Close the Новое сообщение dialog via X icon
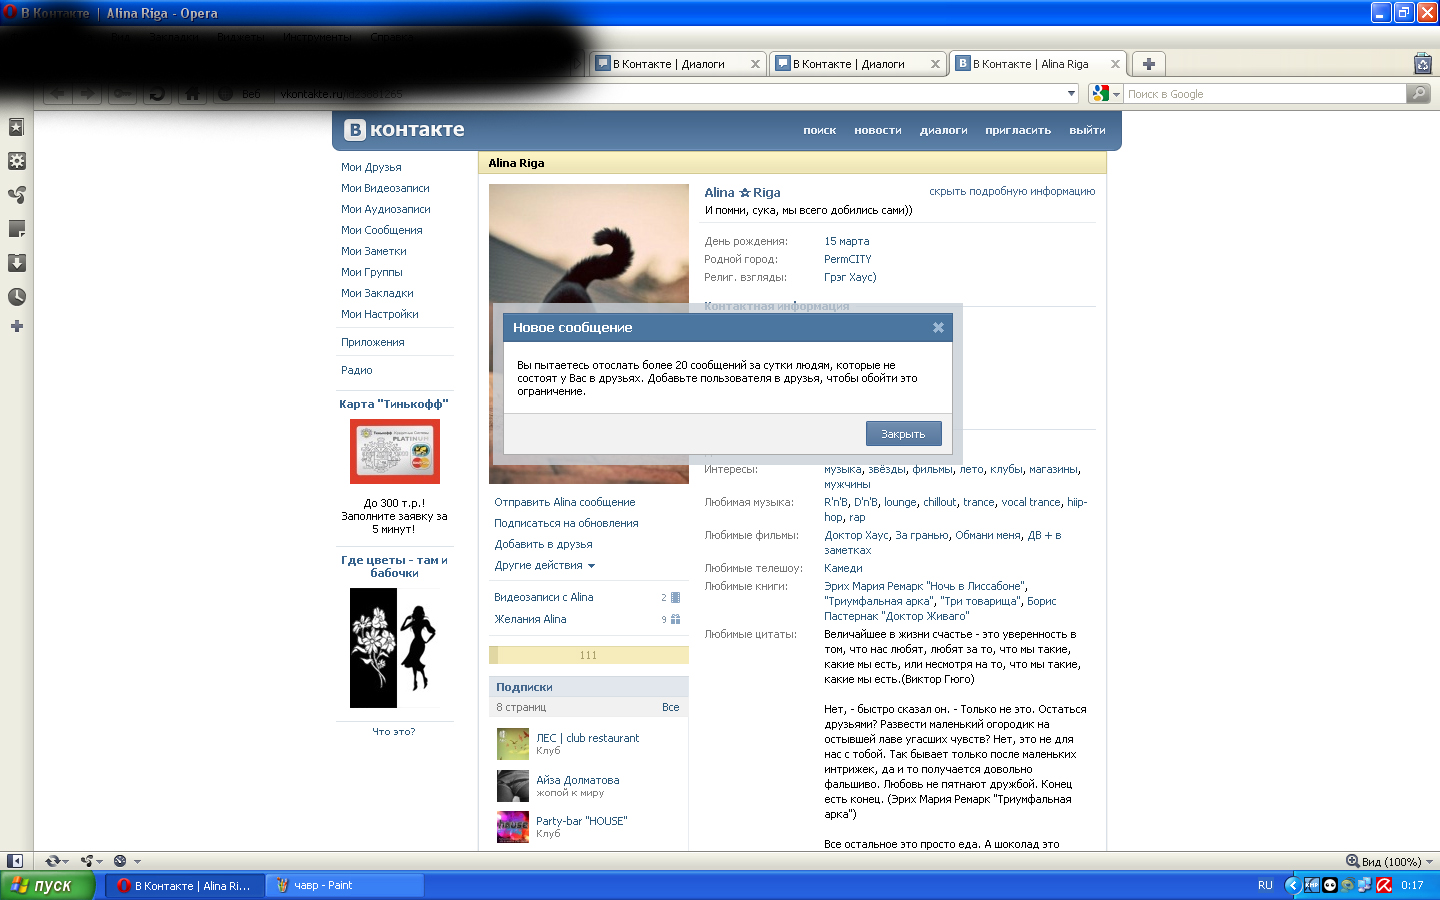This screenshot has width=1440, height=900. pos(938,327)
